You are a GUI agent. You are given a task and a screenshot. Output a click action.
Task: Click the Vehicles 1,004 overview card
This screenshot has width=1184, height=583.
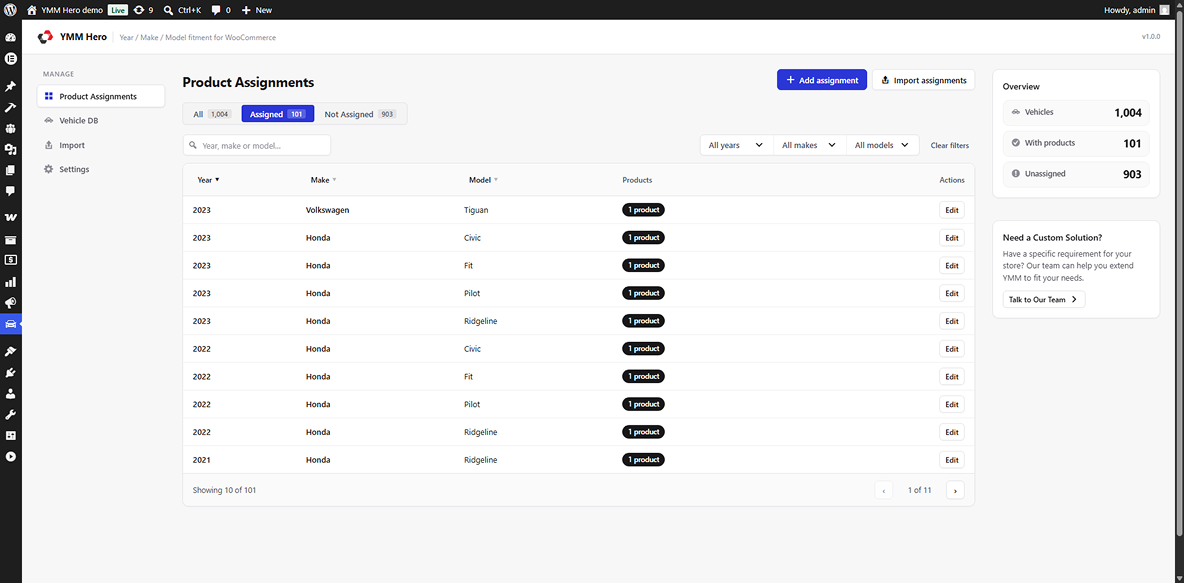coord(1076,113)
